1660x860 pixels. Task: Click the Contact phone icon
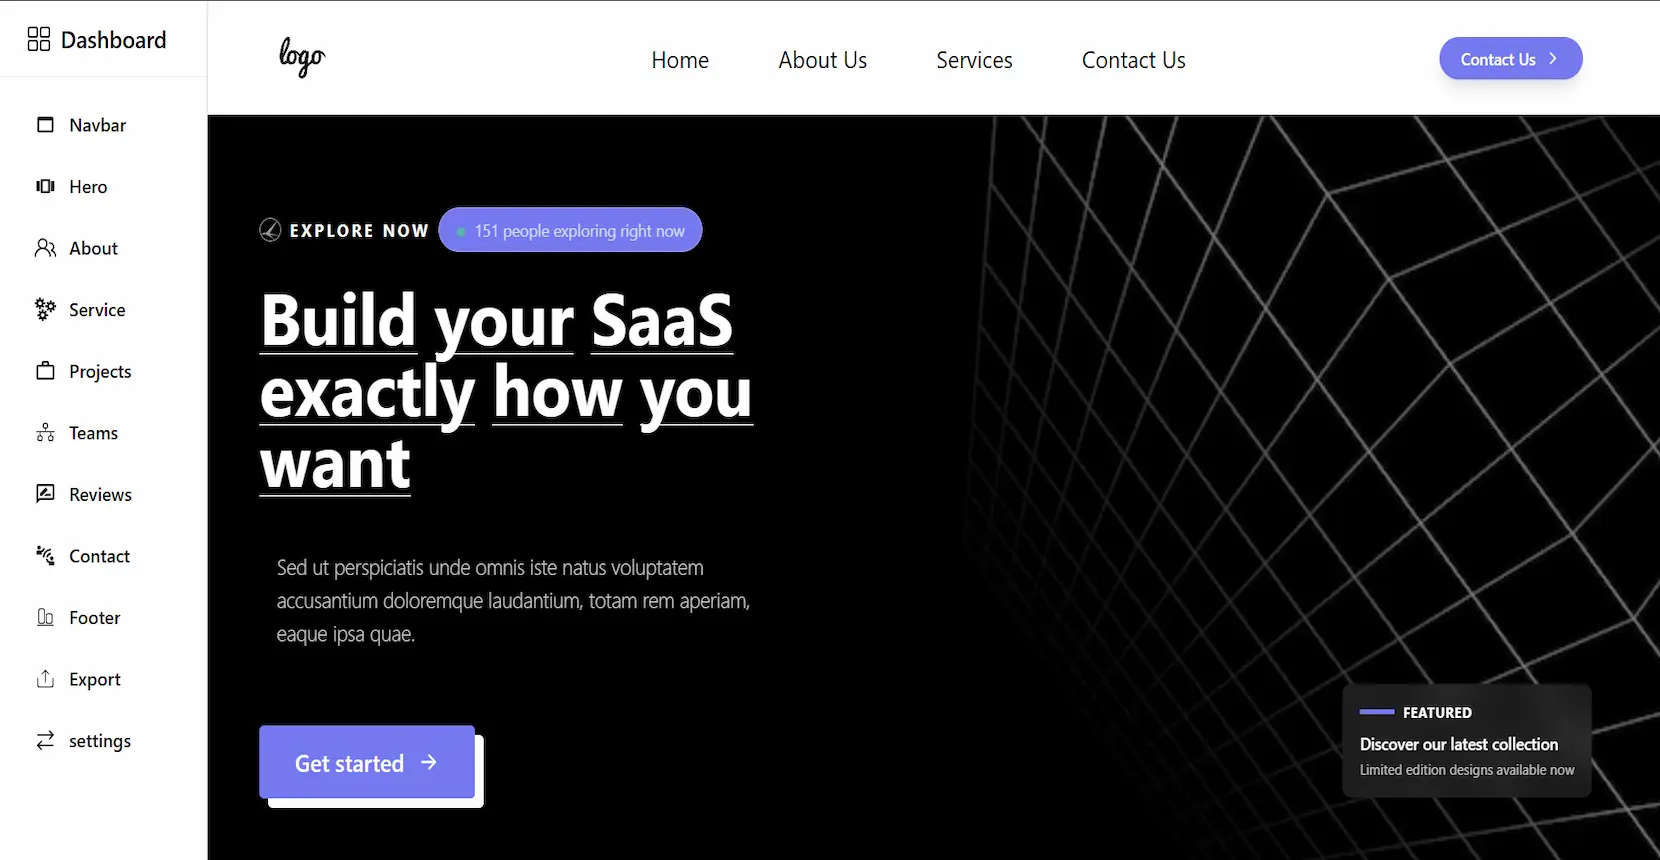pos(45,556)
